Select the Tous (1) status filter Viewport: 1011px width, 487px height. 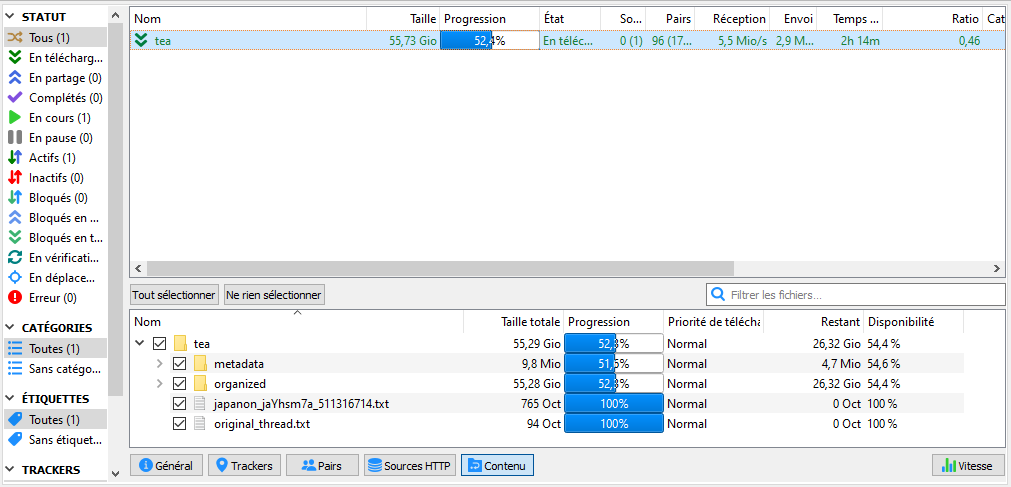[x=55, y=38]
